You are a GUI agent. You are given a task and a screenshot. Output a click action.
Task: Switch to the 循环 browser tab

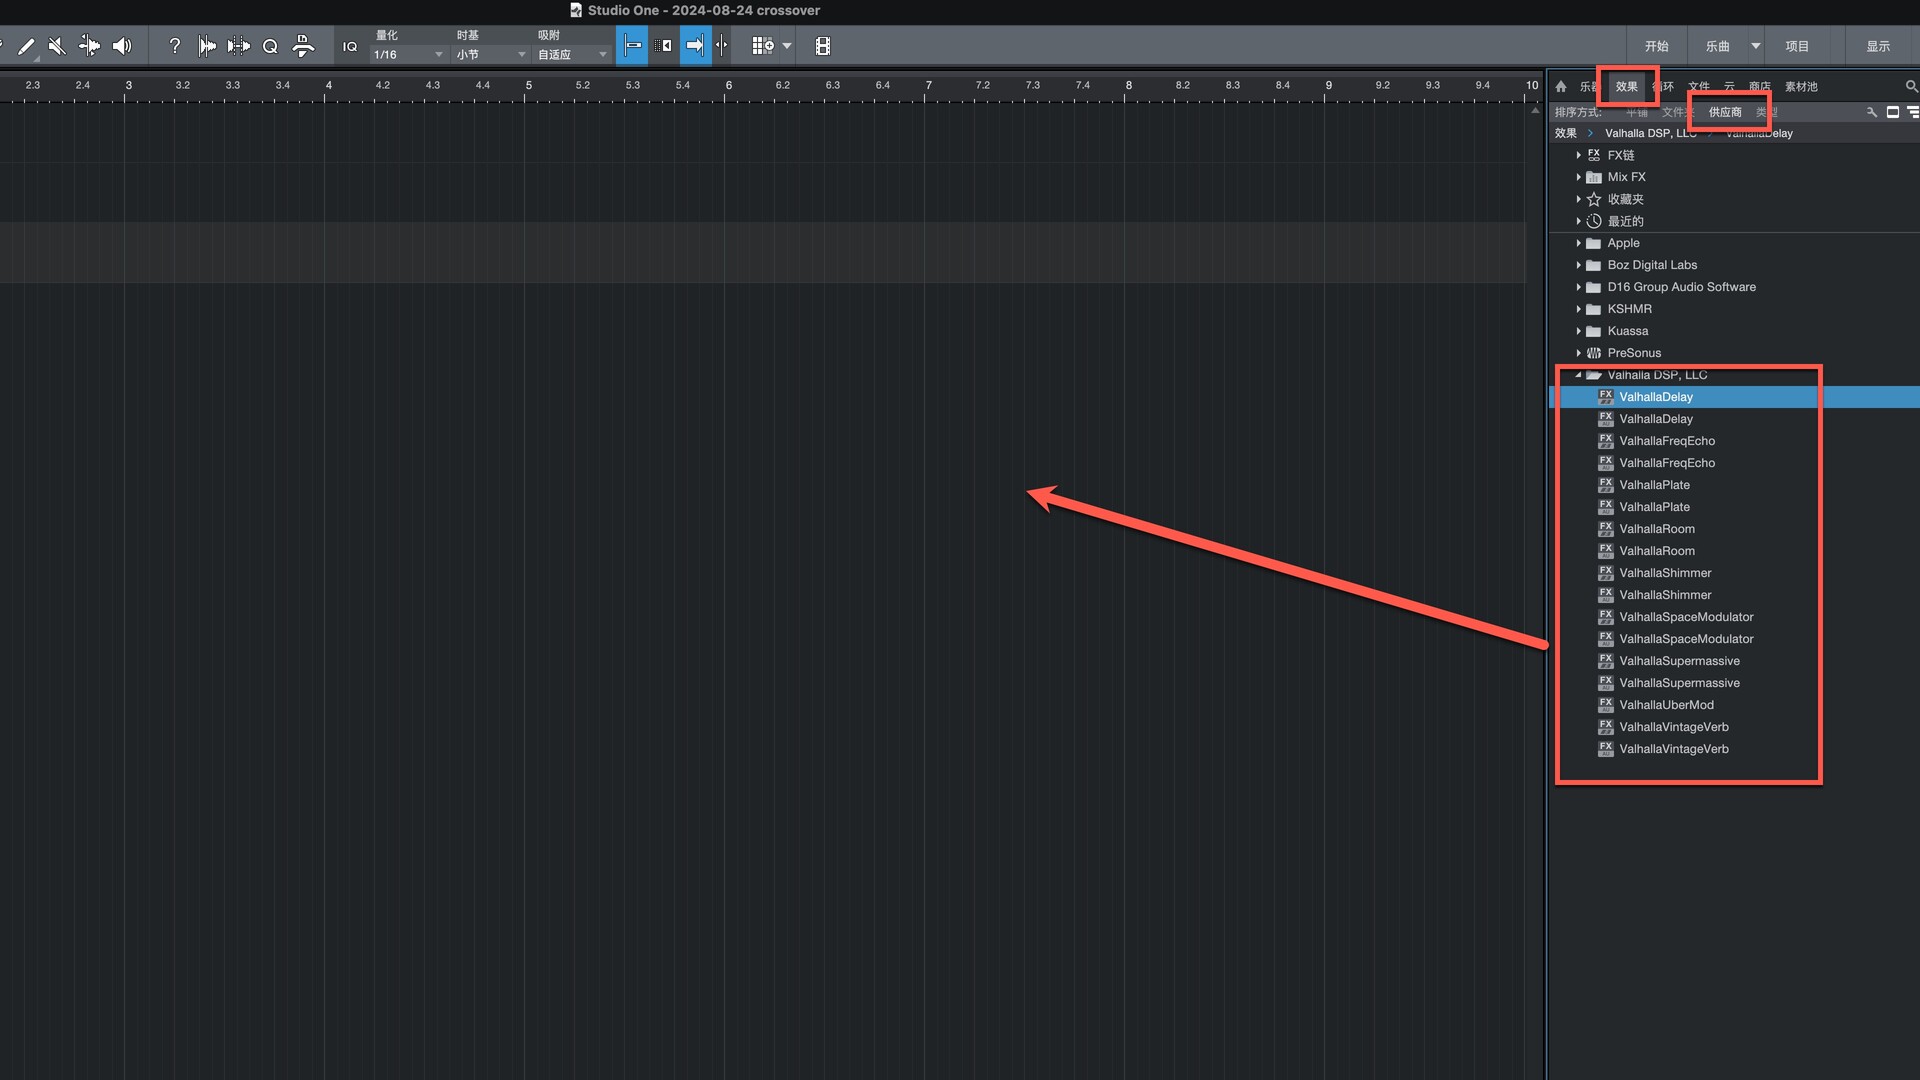[x=1664, y=87]
